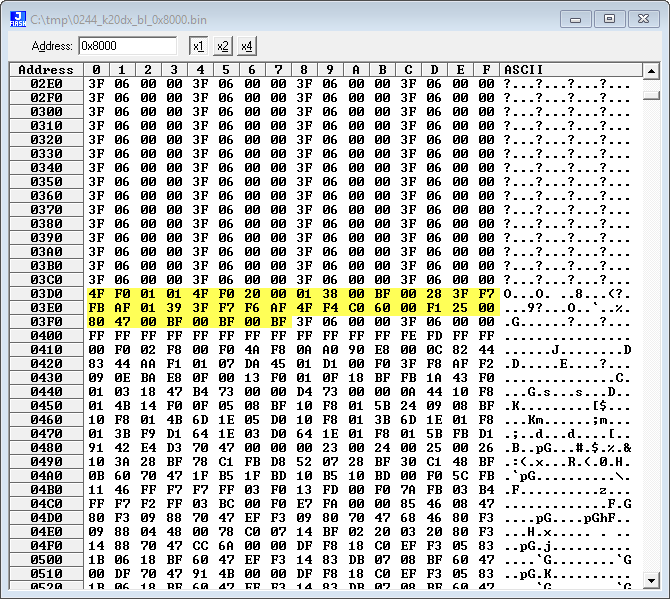Click the vertical scrollbar thumb

pos(651,95)
